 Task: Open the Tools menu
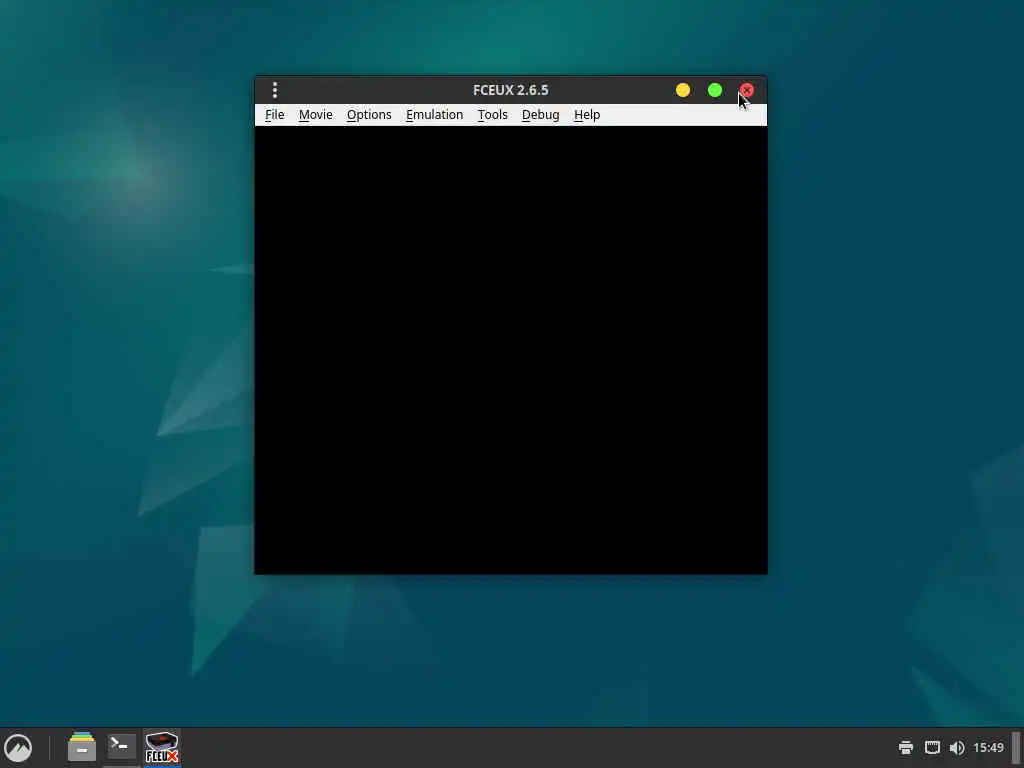pos(492,115)
